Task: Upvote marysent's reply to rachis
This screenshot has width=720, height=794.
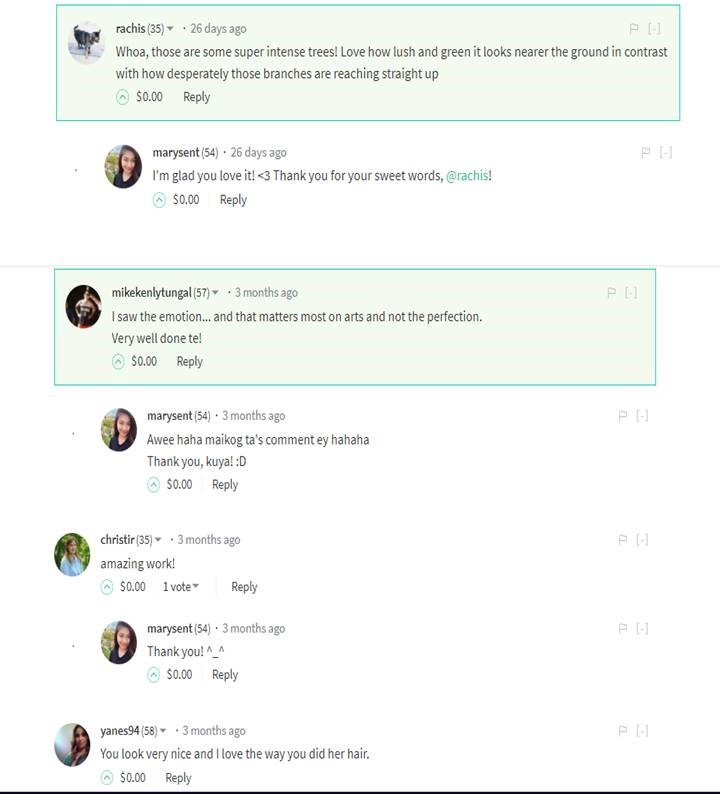Action: click(x=159, y=200)
